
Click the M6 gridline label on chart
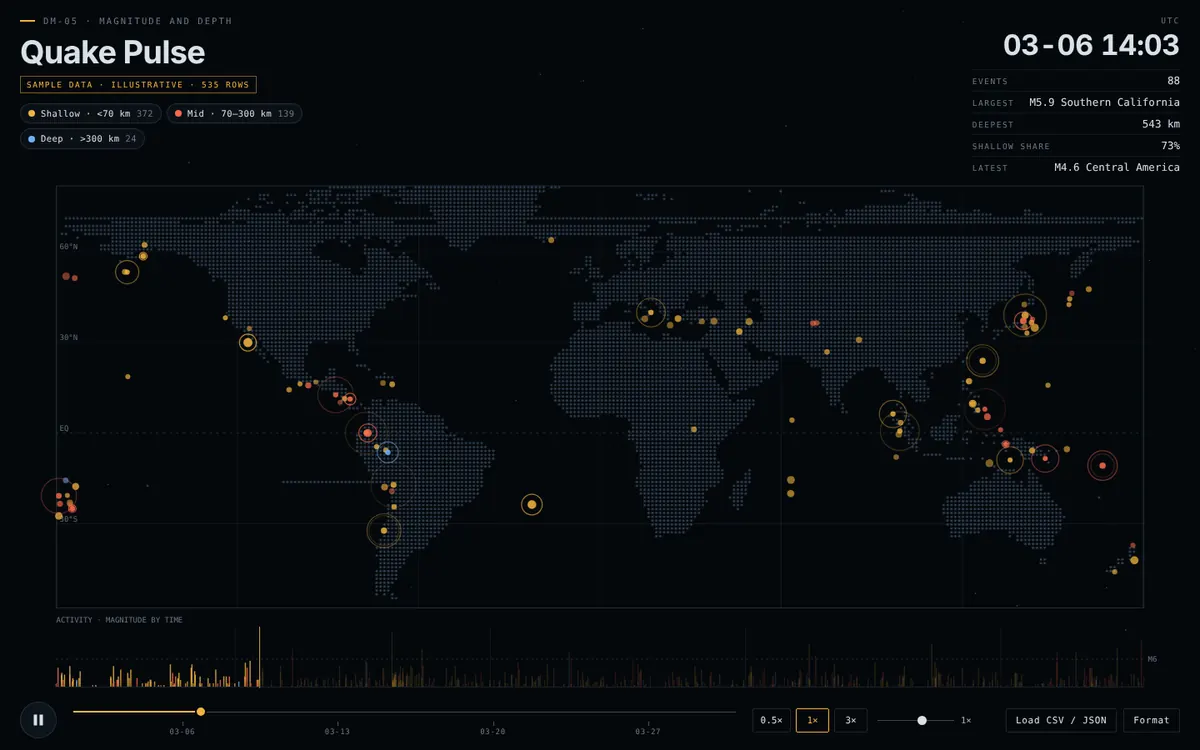(1152, 659)
